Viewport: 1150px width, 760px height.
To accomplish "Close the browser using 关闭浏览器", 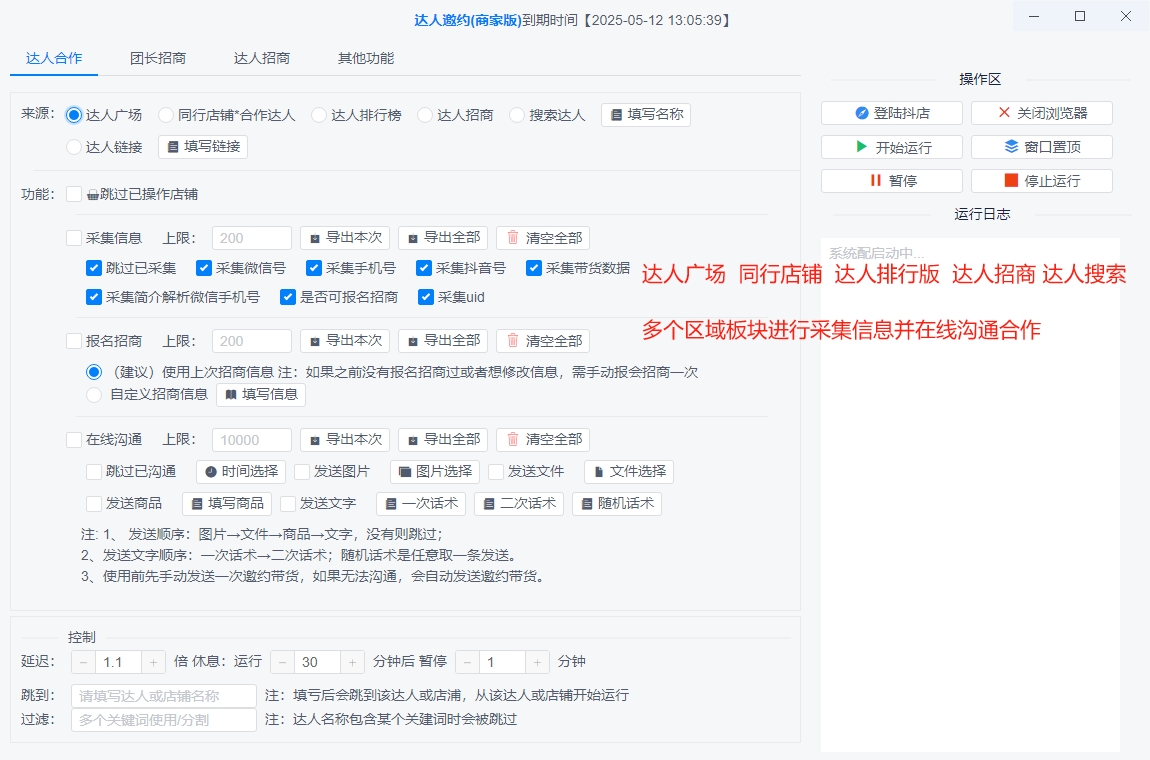I will [x=1041, y=112].
